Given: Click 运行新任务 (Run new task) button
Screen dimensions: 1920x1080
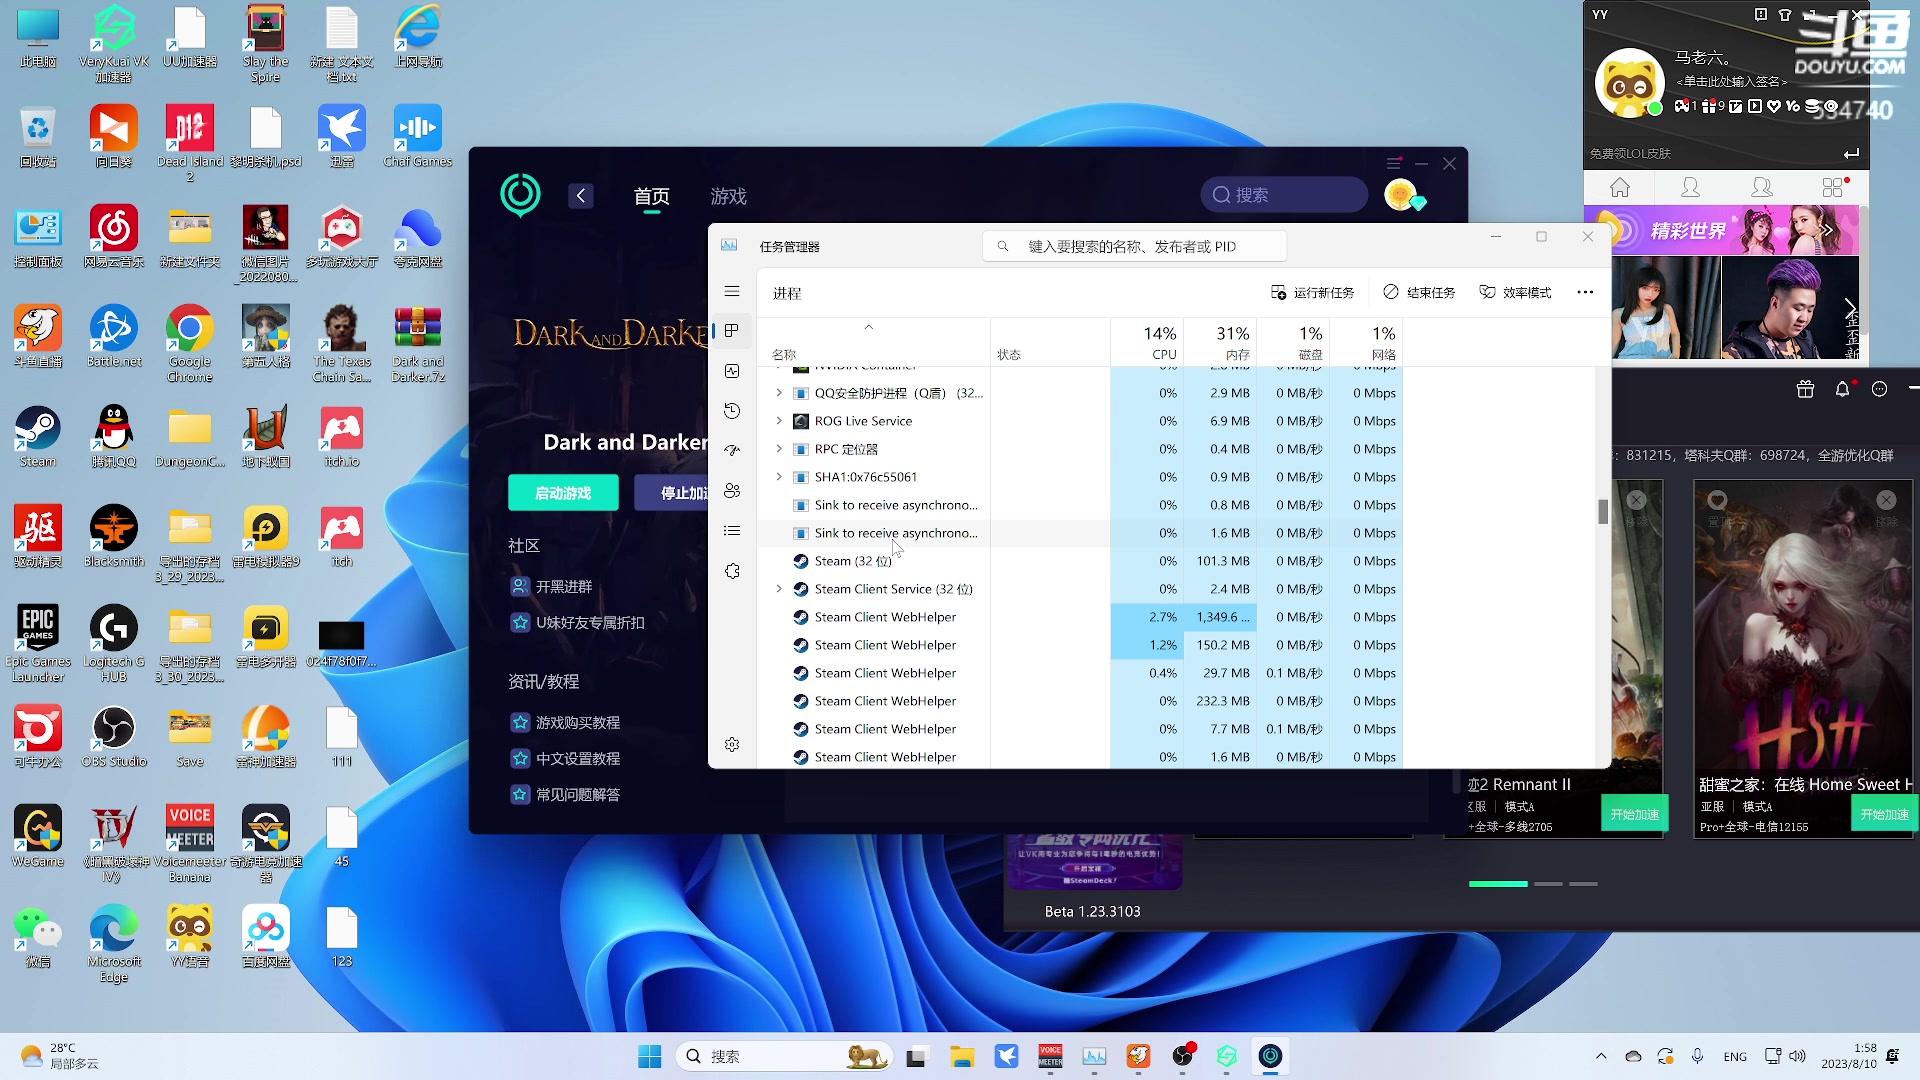Looking at the screenshot, I should pos(1312,292).
